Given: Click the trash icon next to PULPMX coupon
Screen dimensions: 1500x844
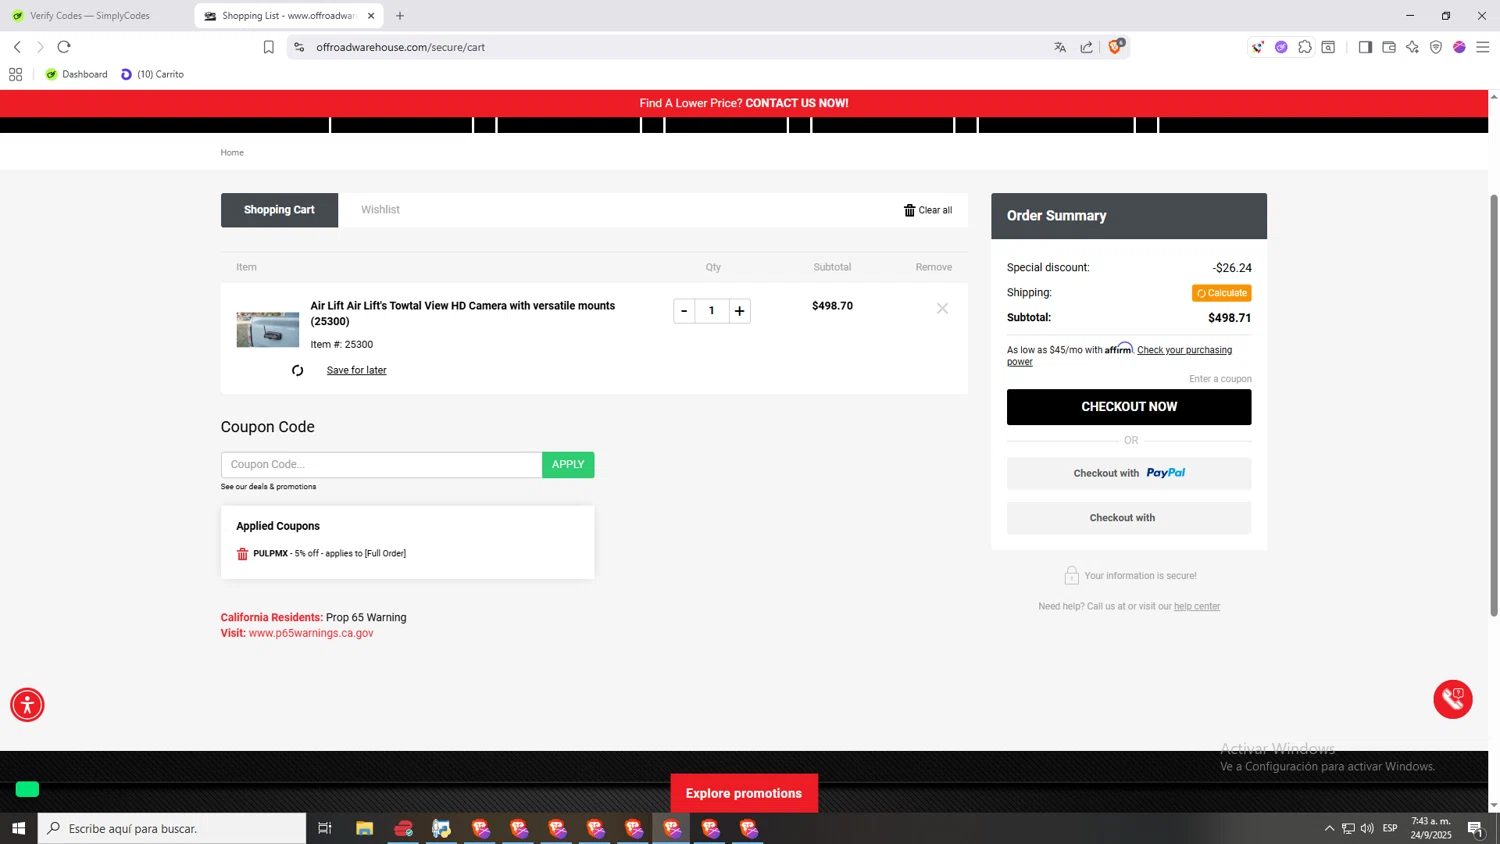Looking at the screenshot, I should (242, 554).
